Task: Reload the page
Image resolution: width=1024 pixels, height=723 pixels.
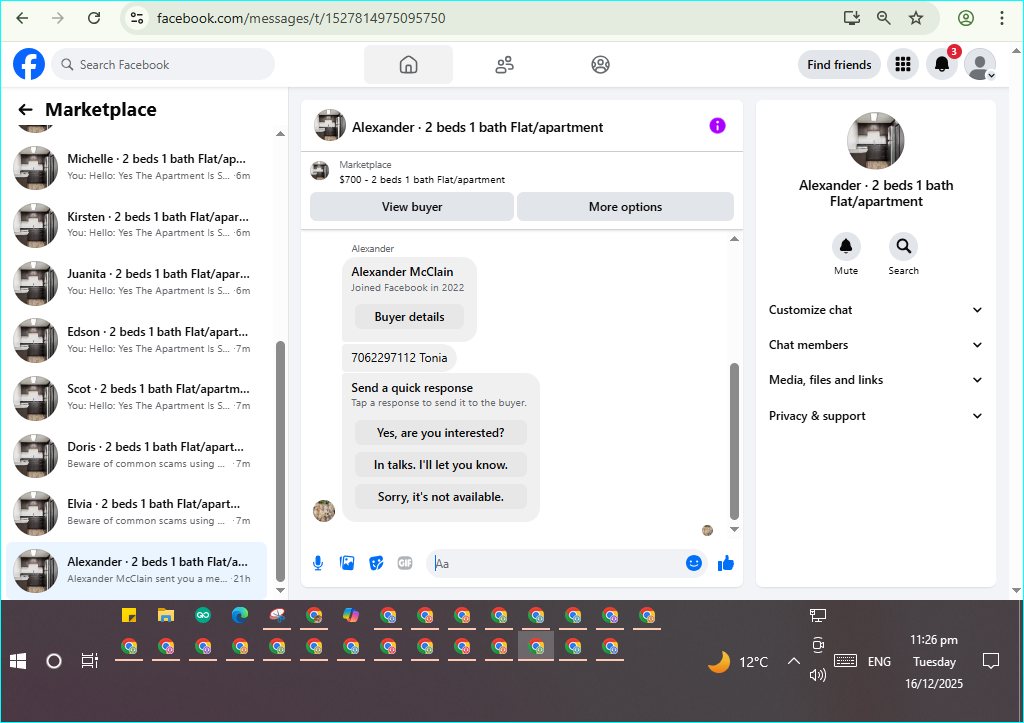Action: point(94,18)
